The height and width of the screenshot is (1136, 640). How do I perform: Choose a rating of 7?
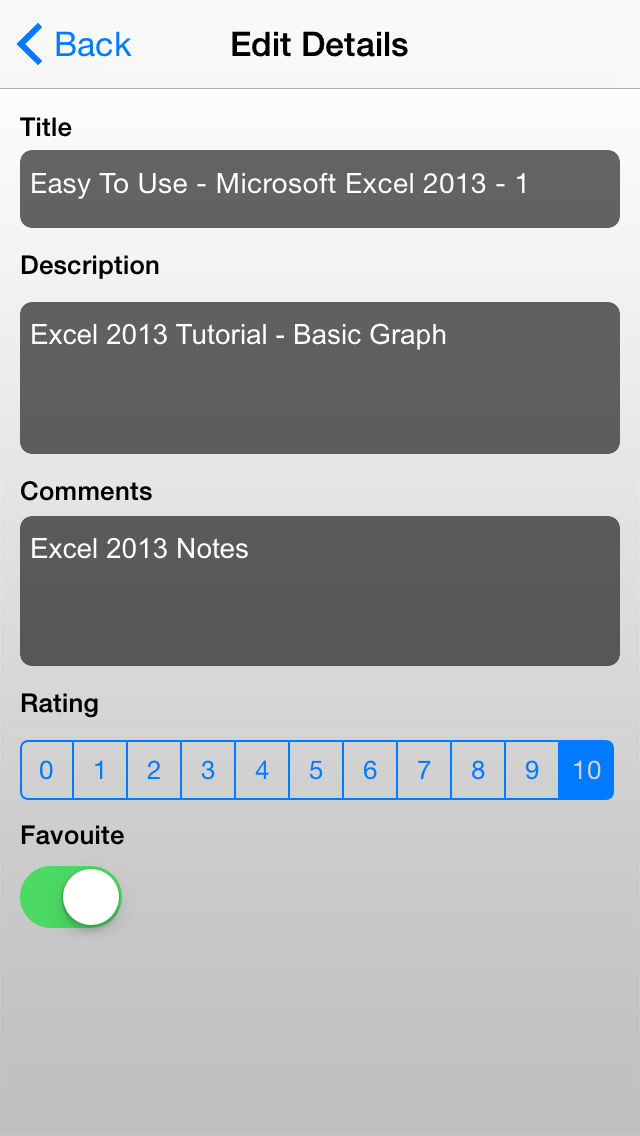(424, 770)
